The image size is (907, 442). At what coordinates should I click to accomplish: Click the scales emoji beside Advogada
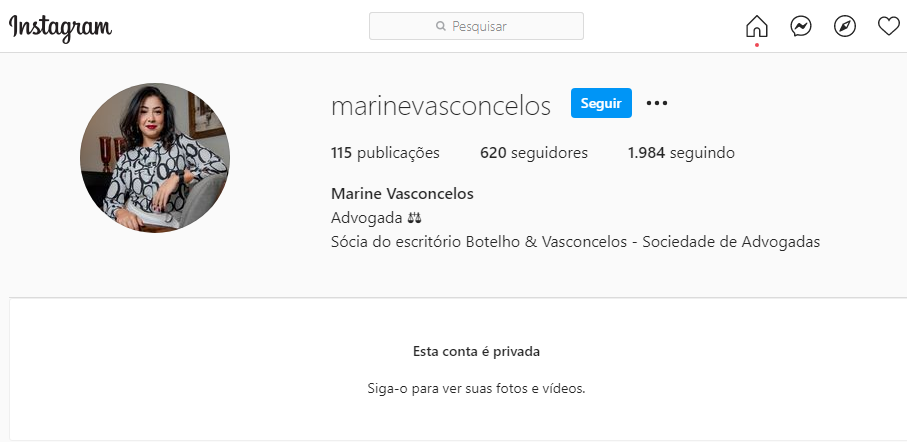pyautogui.click(x=415, y=218)
